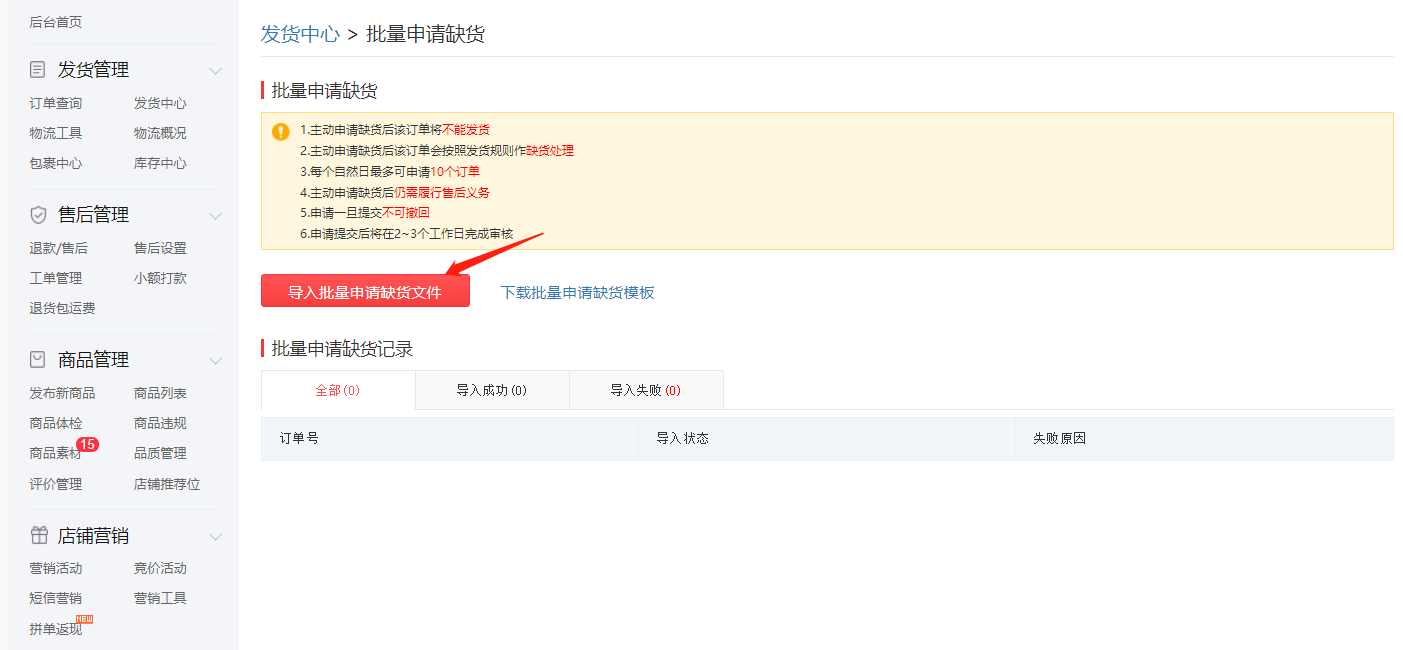Open 包裹中心 sidebar item

click(x=56, y=163)
